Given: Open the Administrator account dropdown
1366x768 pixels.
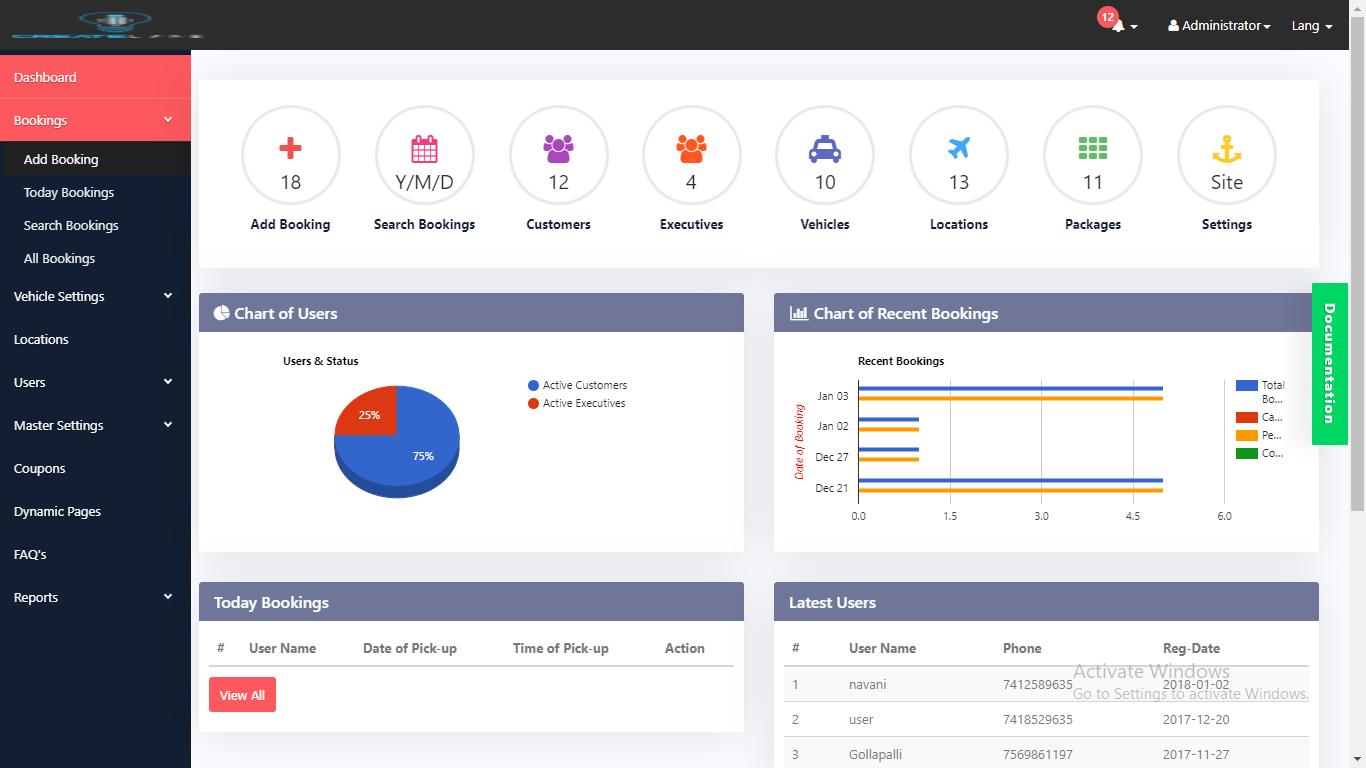Looking at the screenshot, I should coord(1219,26).
